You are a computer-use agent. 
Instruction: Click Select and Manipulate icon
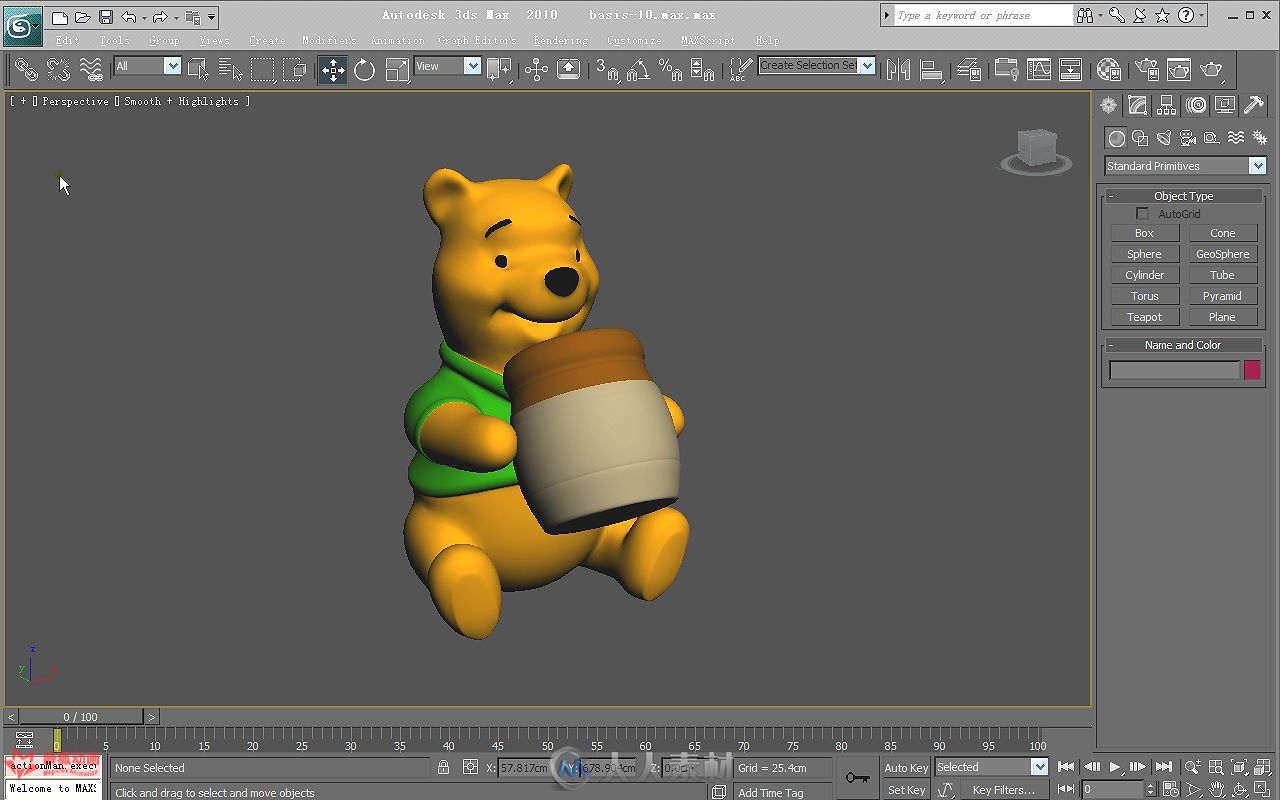(537, 69)
